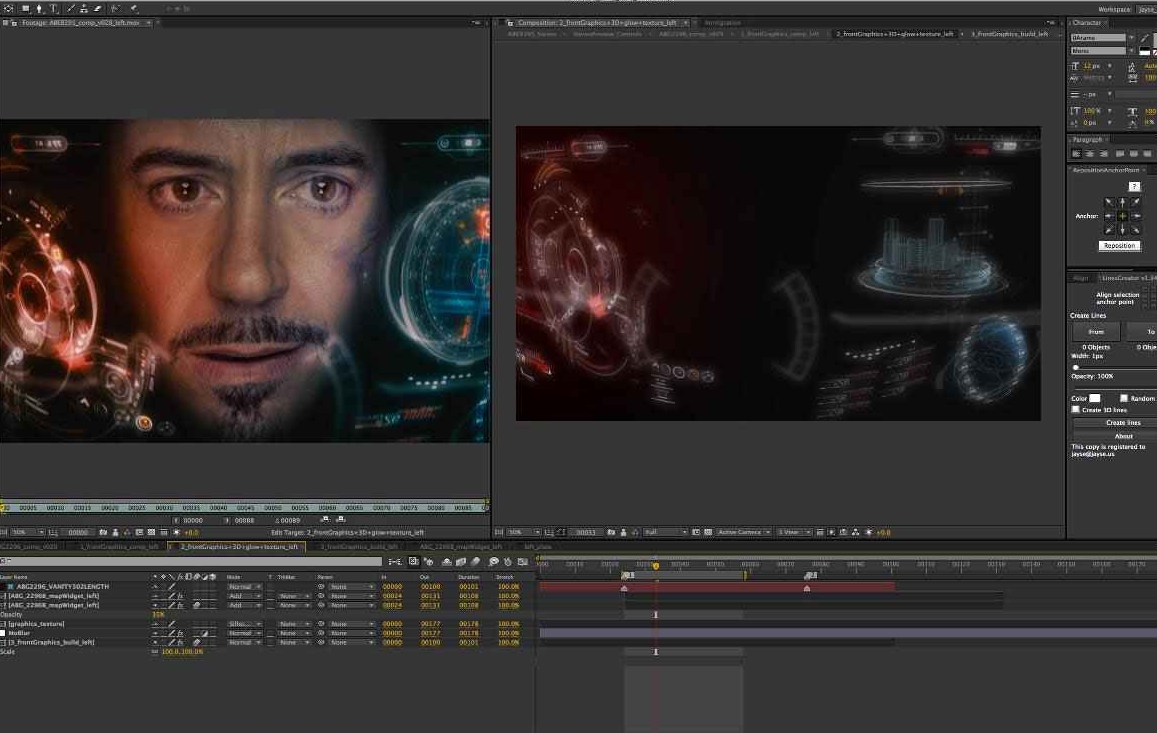Viewport: 1157px width, 733px height.
Task: Open the Full resolution dropdown
Action: tap(666, 532)
